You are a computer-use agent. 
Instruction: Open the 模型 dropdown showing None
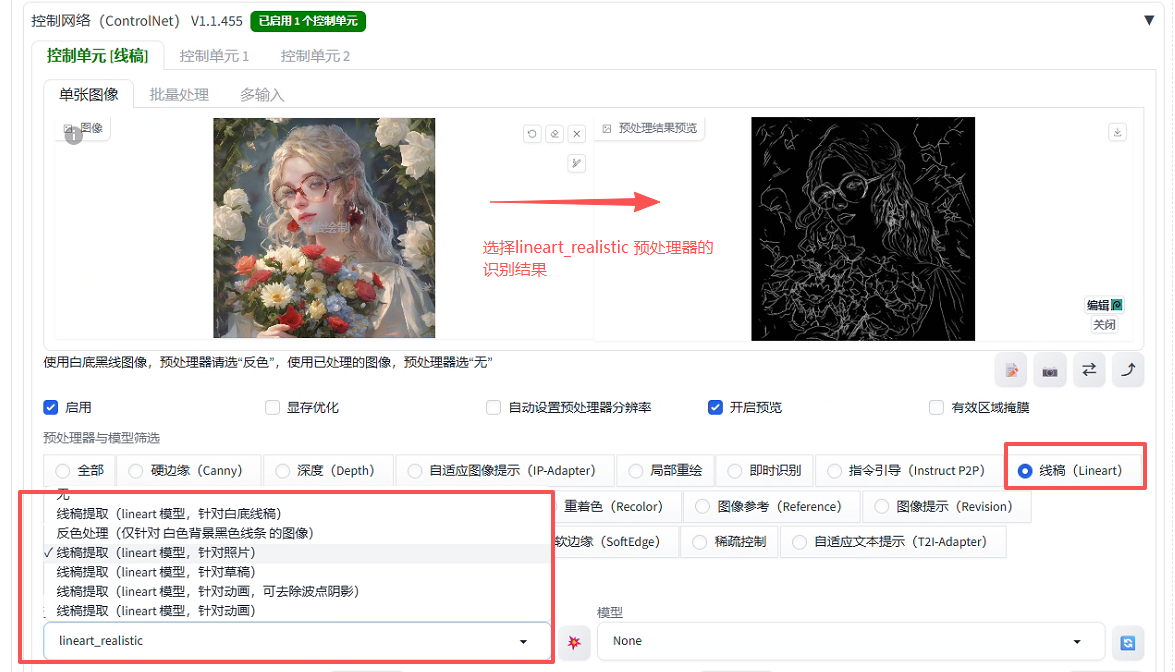point(851,641)
